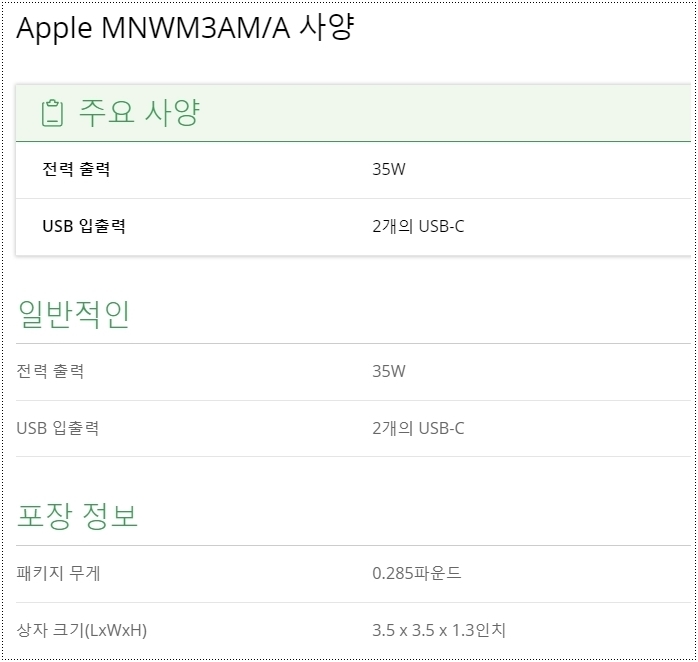Select the 2개의 USB-C value under 일반적인

tap(418, 429)
